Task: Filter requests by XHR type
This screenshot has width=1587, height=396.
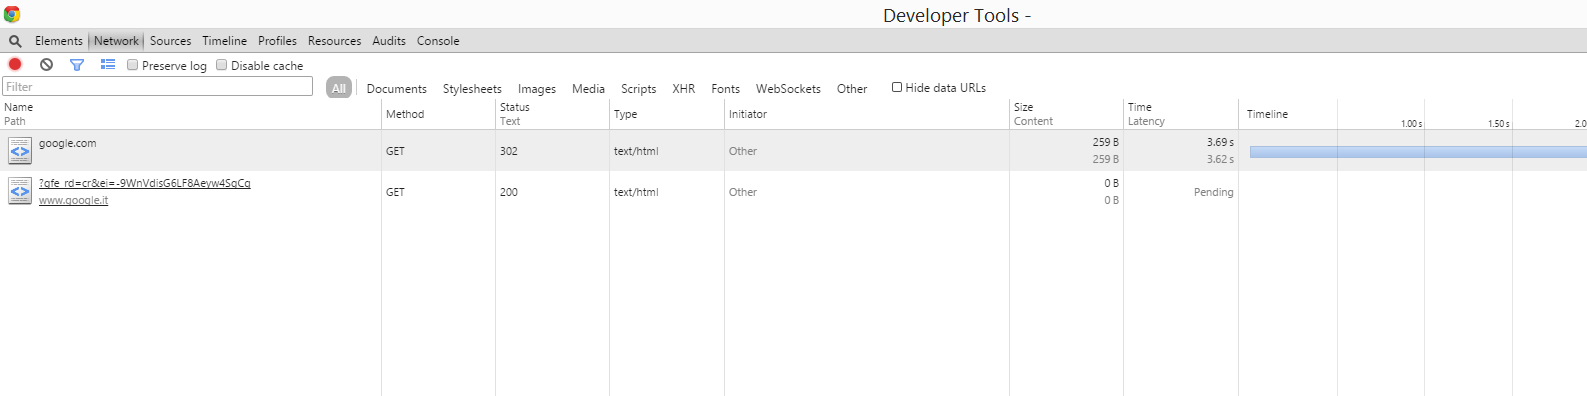Action: tap(684, 88)
